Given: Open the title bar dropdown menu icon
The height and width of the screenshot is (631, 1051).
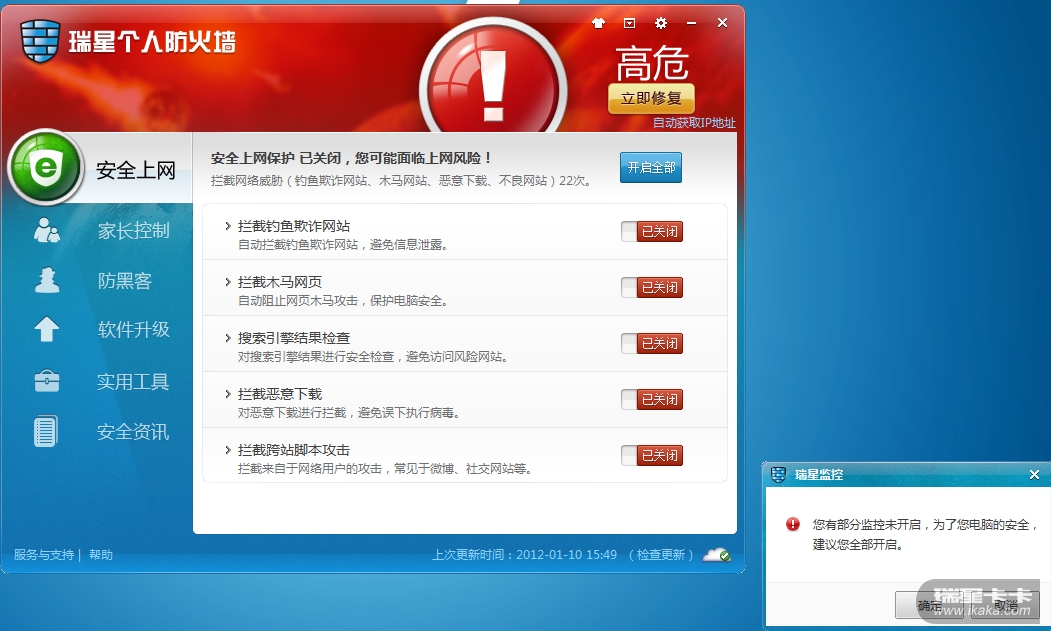Looking at the screenshot, I should coord(629,23).
